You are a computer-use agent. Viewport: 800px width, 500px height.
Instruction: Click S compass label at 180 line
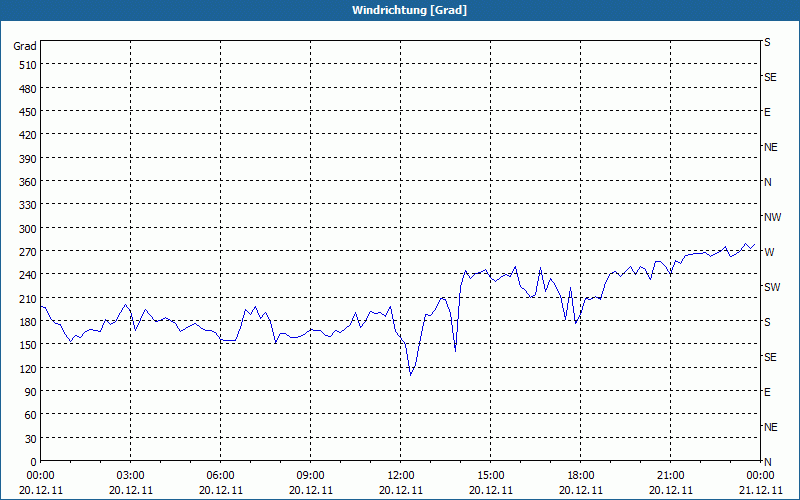[x=767, y=322]
